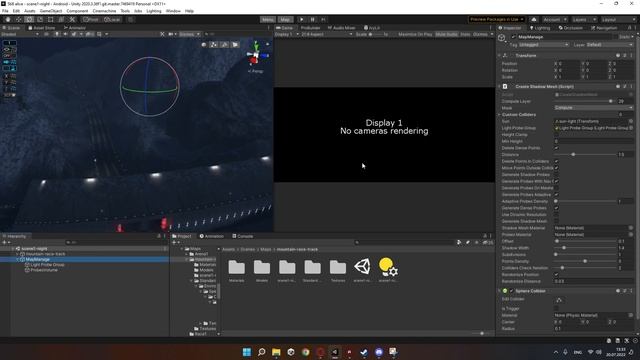This screenshot has height=360, width=640.
Task: Select the Rotate tool in toolbar
Action: (29, 20)
